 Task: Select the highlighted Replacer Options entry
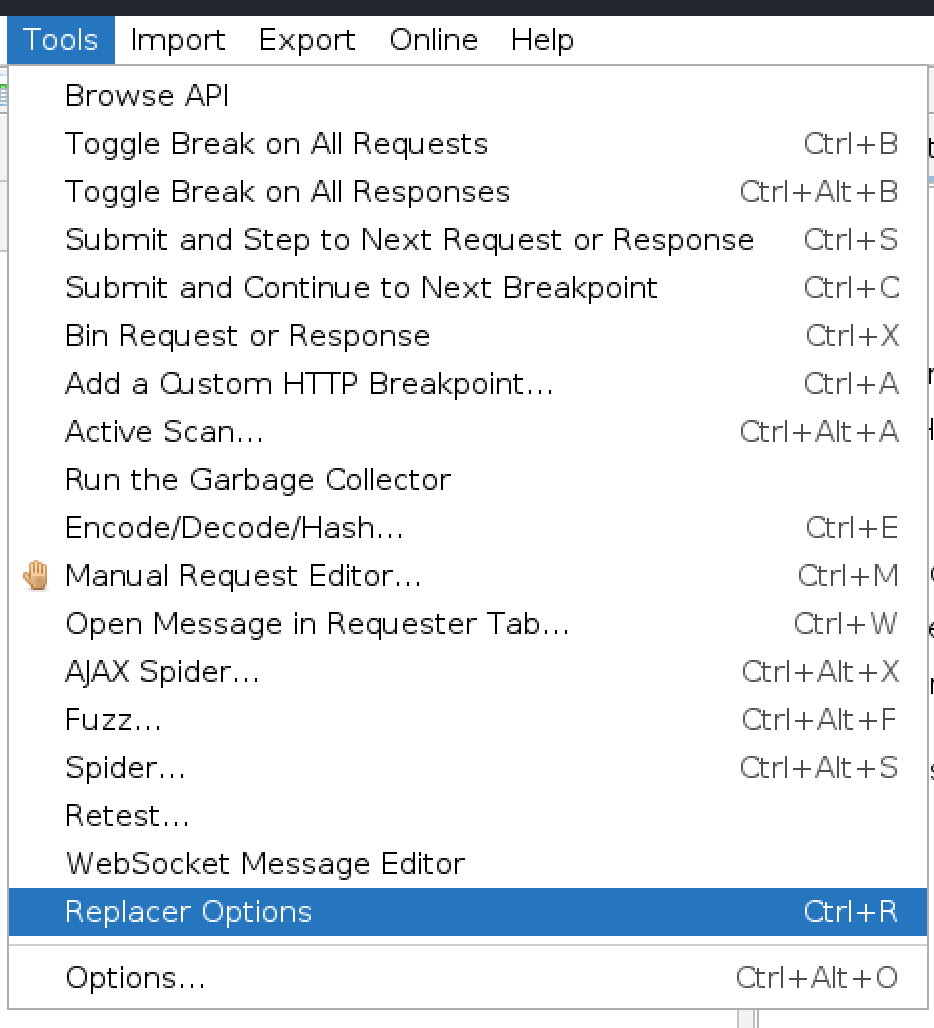tap(188, 912)
